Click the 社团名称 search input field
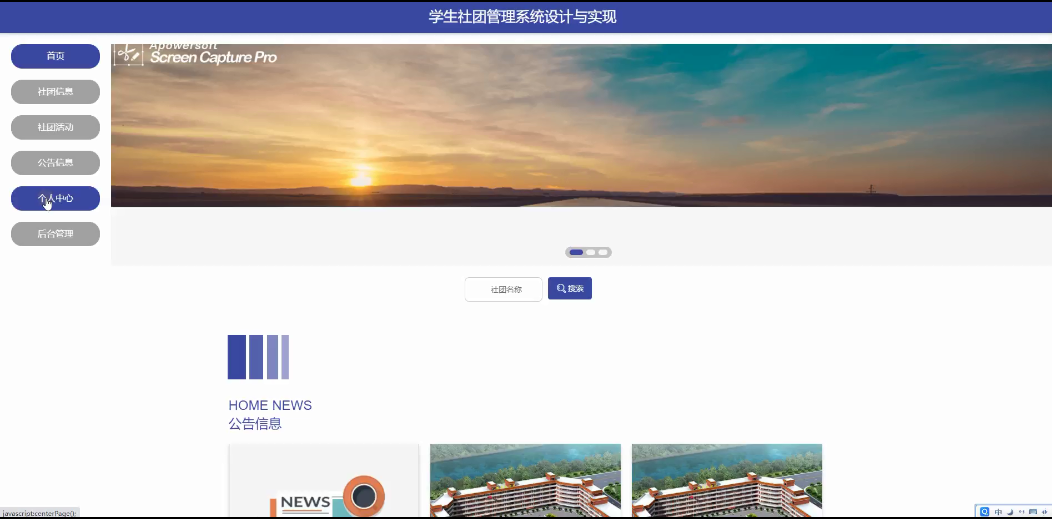This screenshot has width=1052, height=519. (503, 290)
